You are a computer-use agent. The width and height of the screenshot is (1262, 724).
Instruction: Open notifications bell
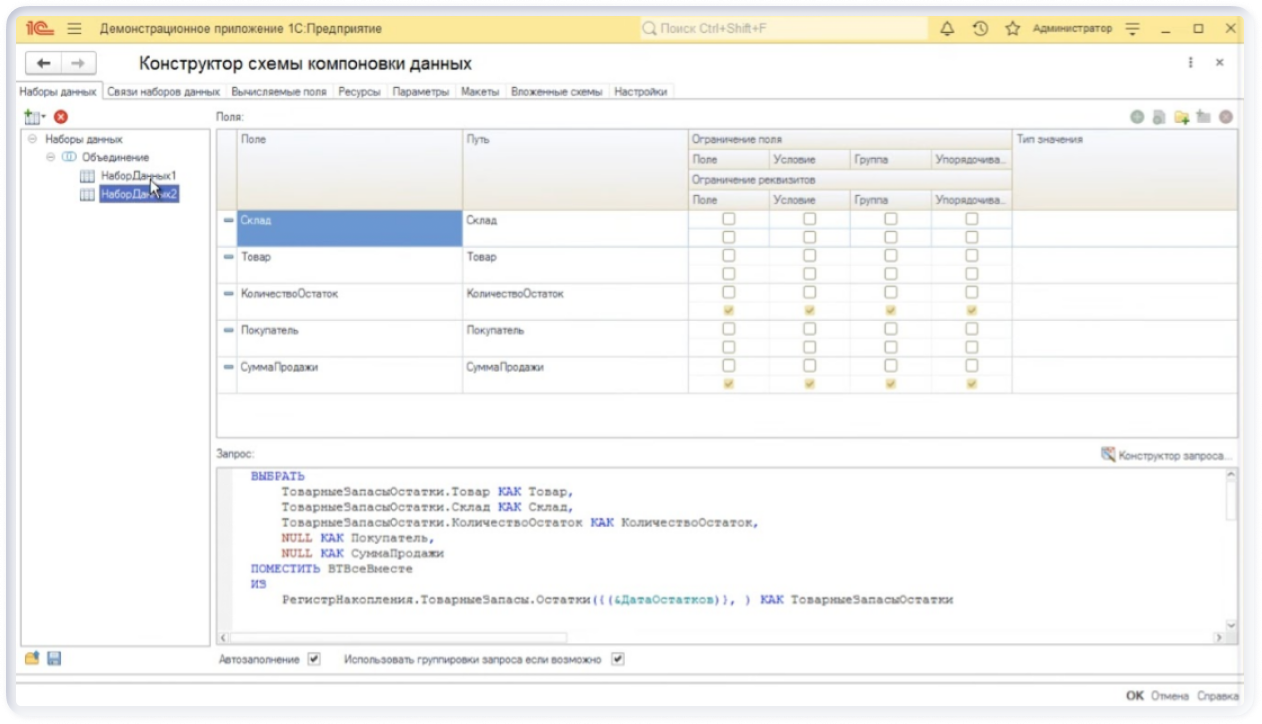point(948,29)
